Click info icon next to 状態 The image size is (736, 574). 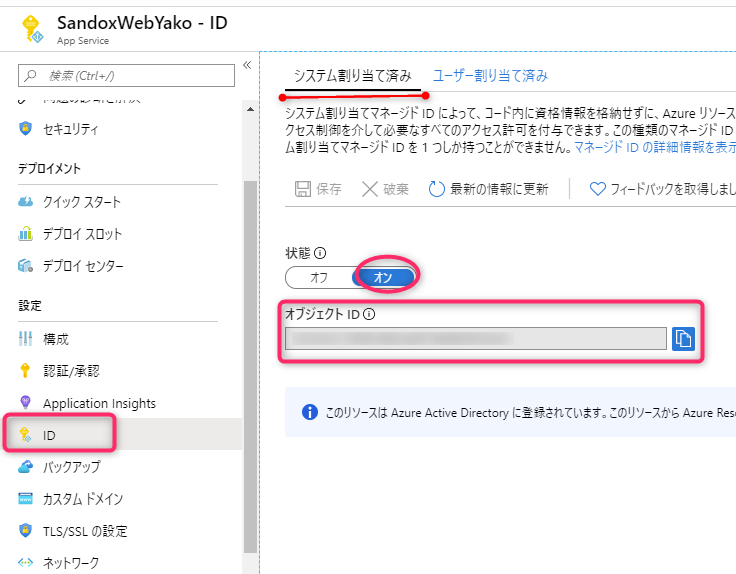point(320,253)
